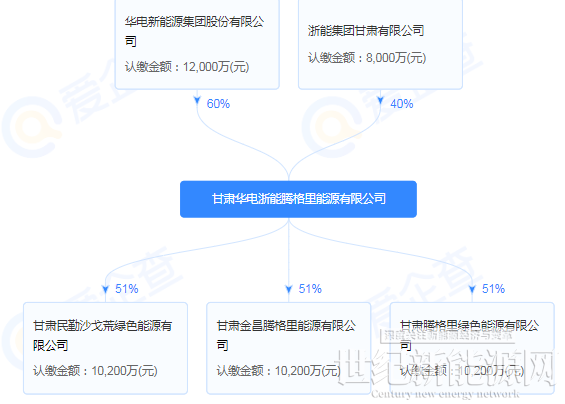565x404 pixels.
Task: Click the arrow icon beside 40%
Action: pyautogui.click(x=381, y=101)
